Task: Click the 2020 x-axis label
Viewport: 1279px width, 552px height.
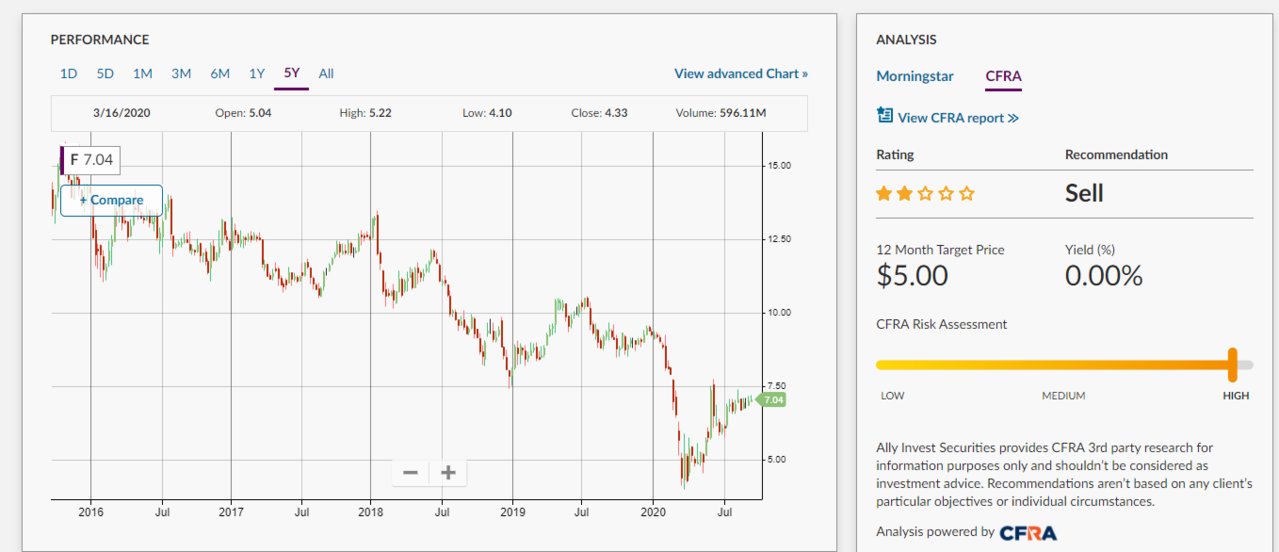Action: pos(653,510)
